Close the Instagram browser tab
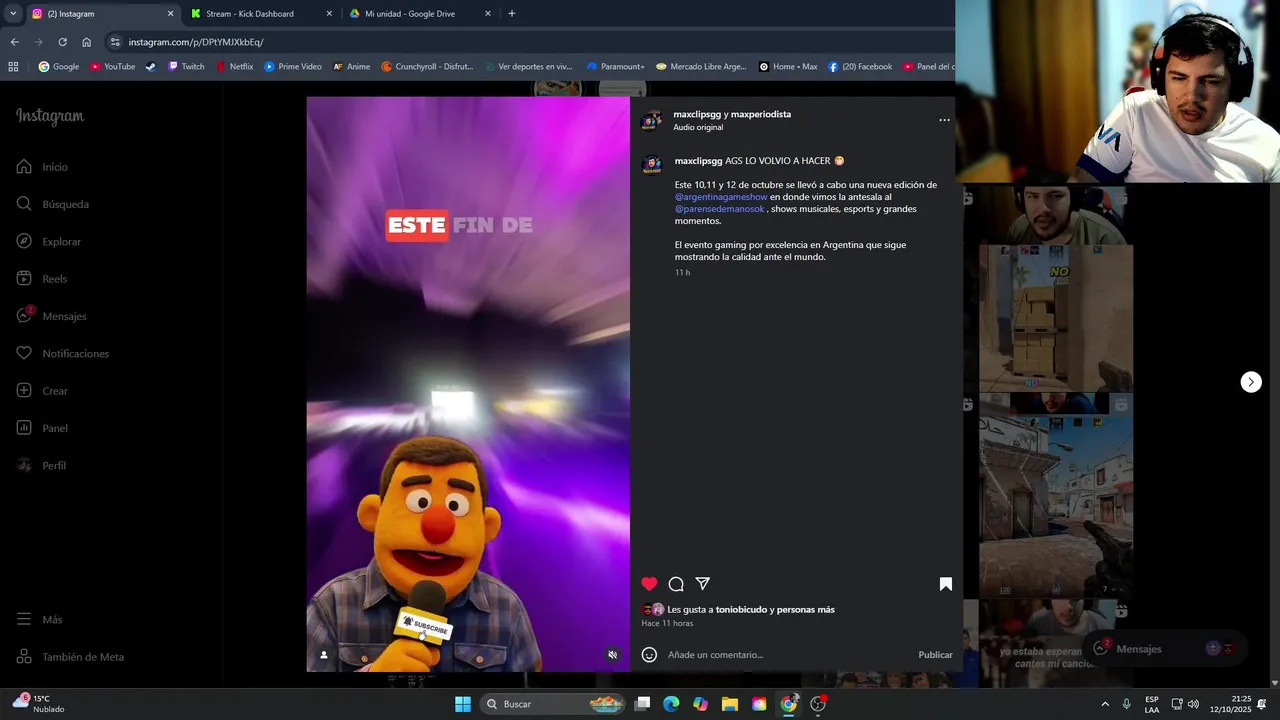The image size is (1280, 720). (170, 14)
